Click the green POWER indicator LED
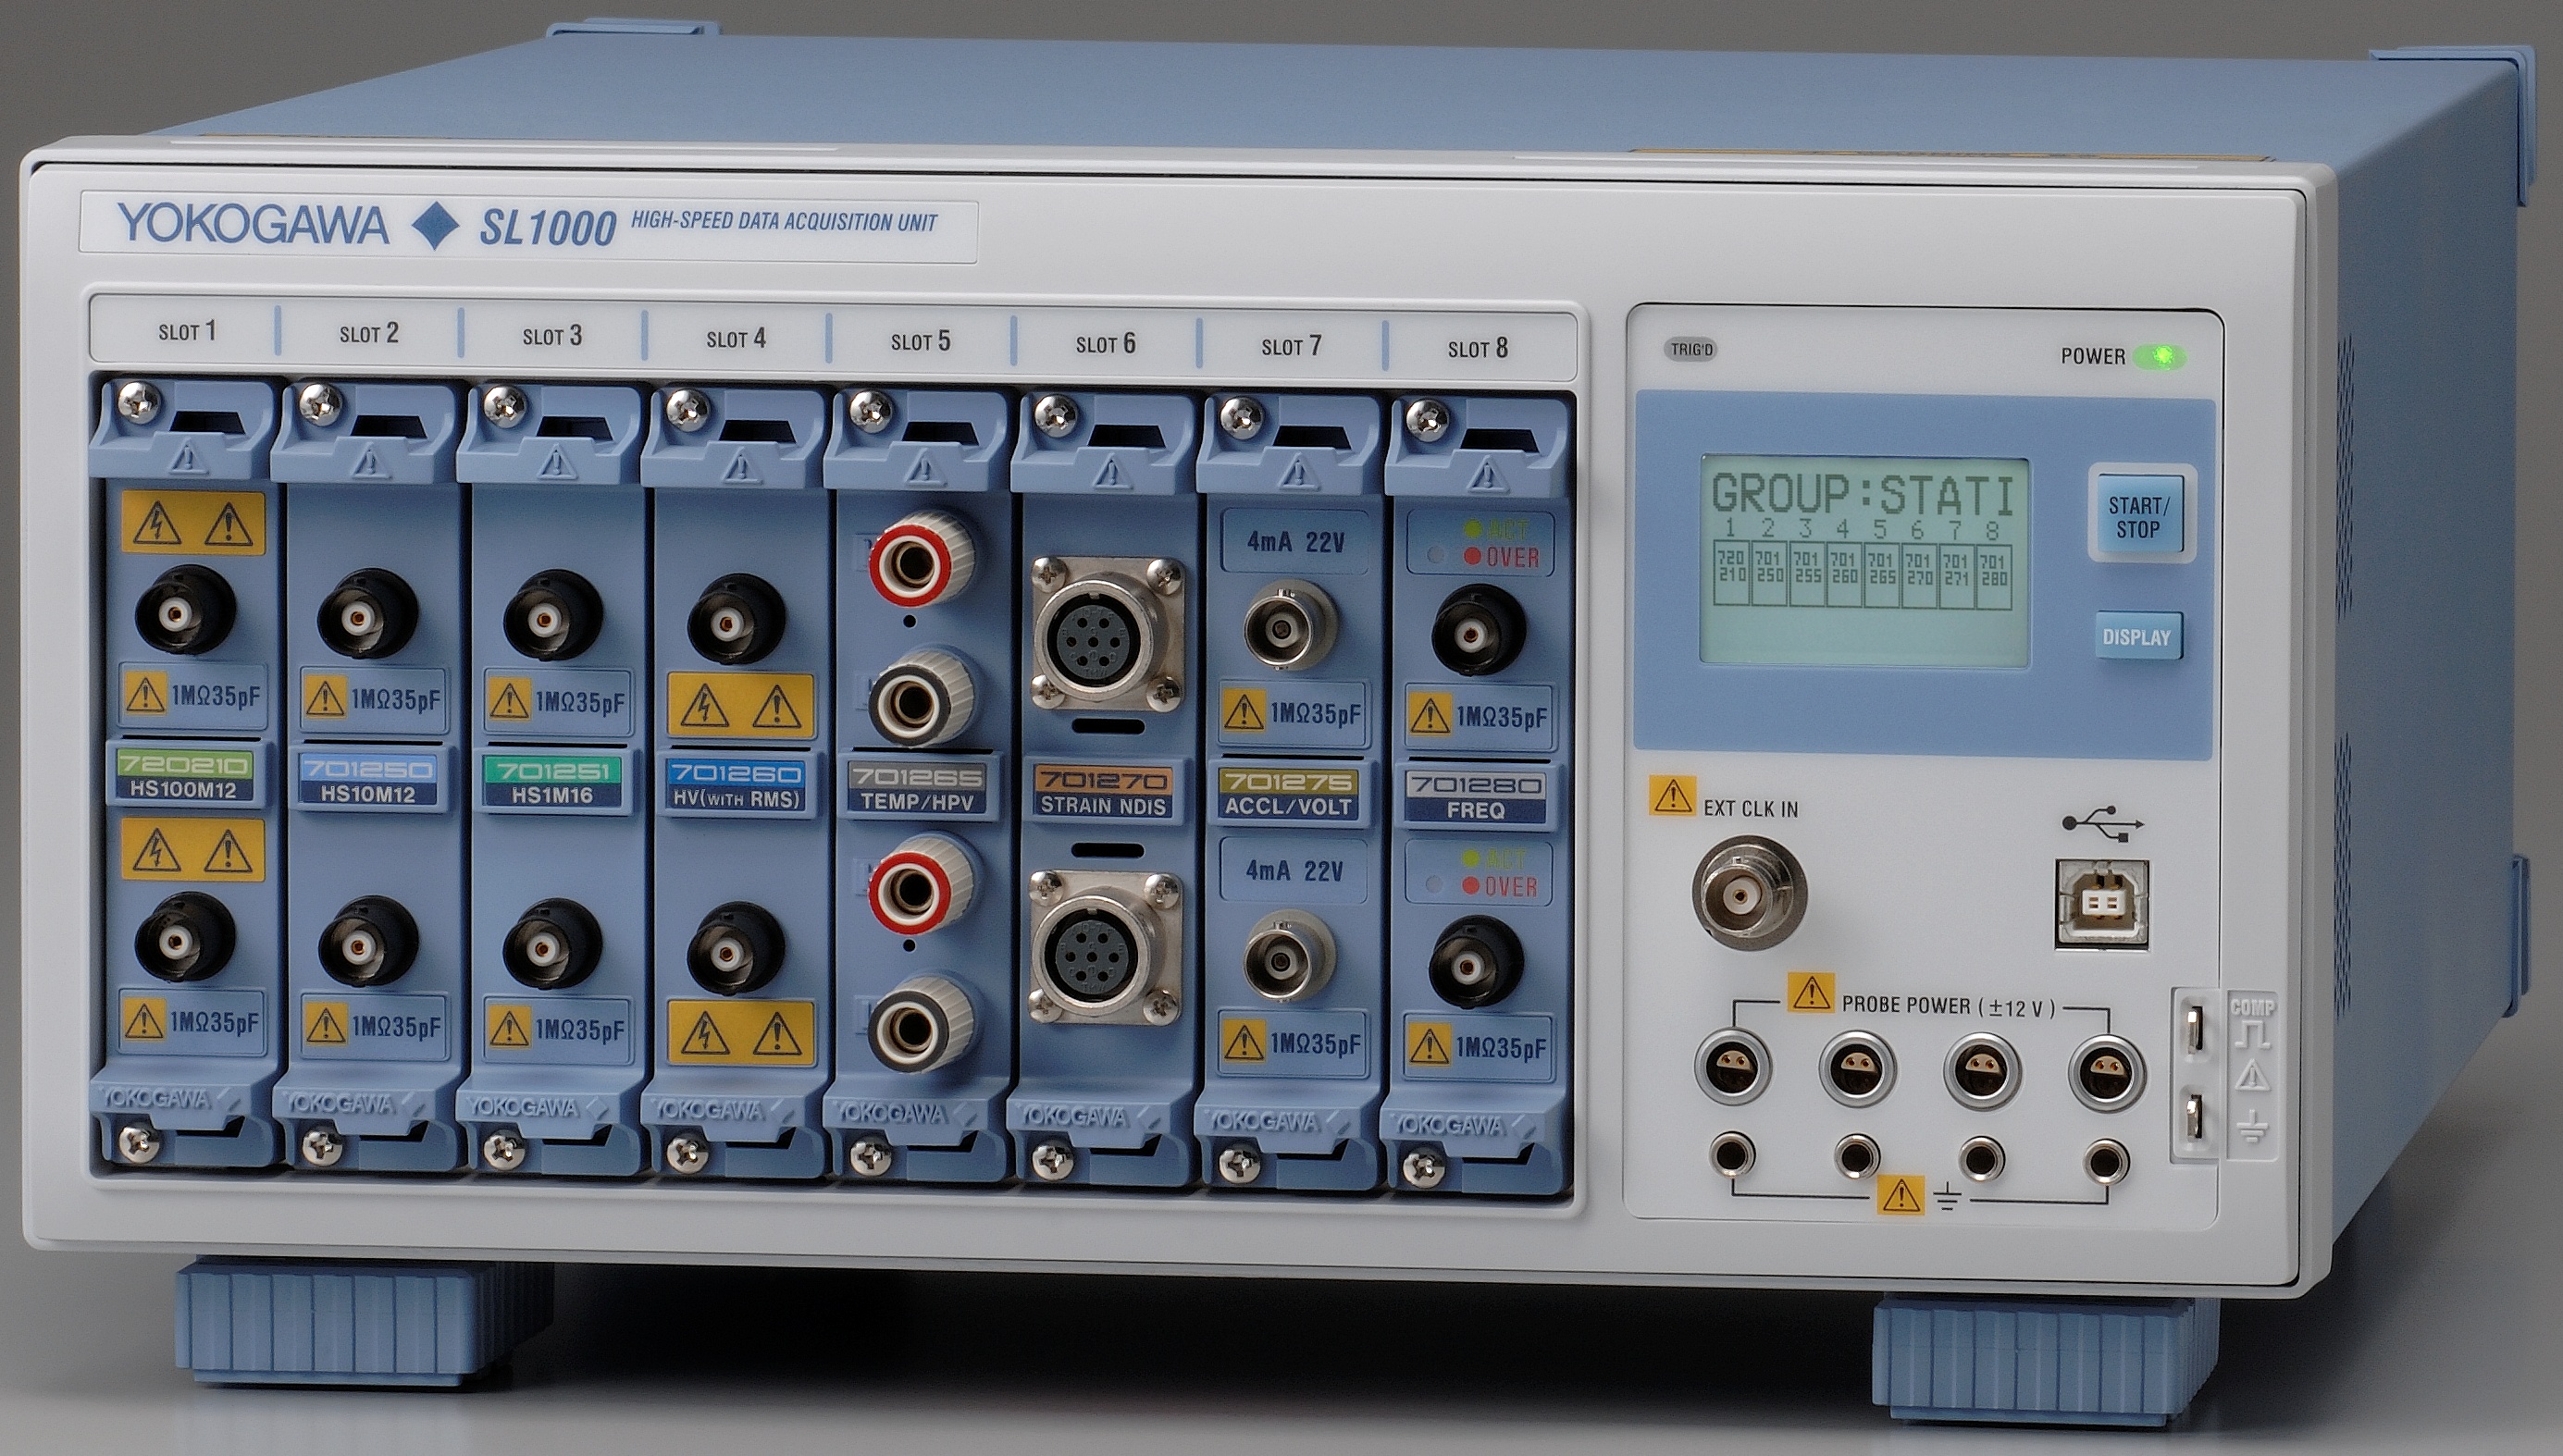 click(x=2160, y=356)
